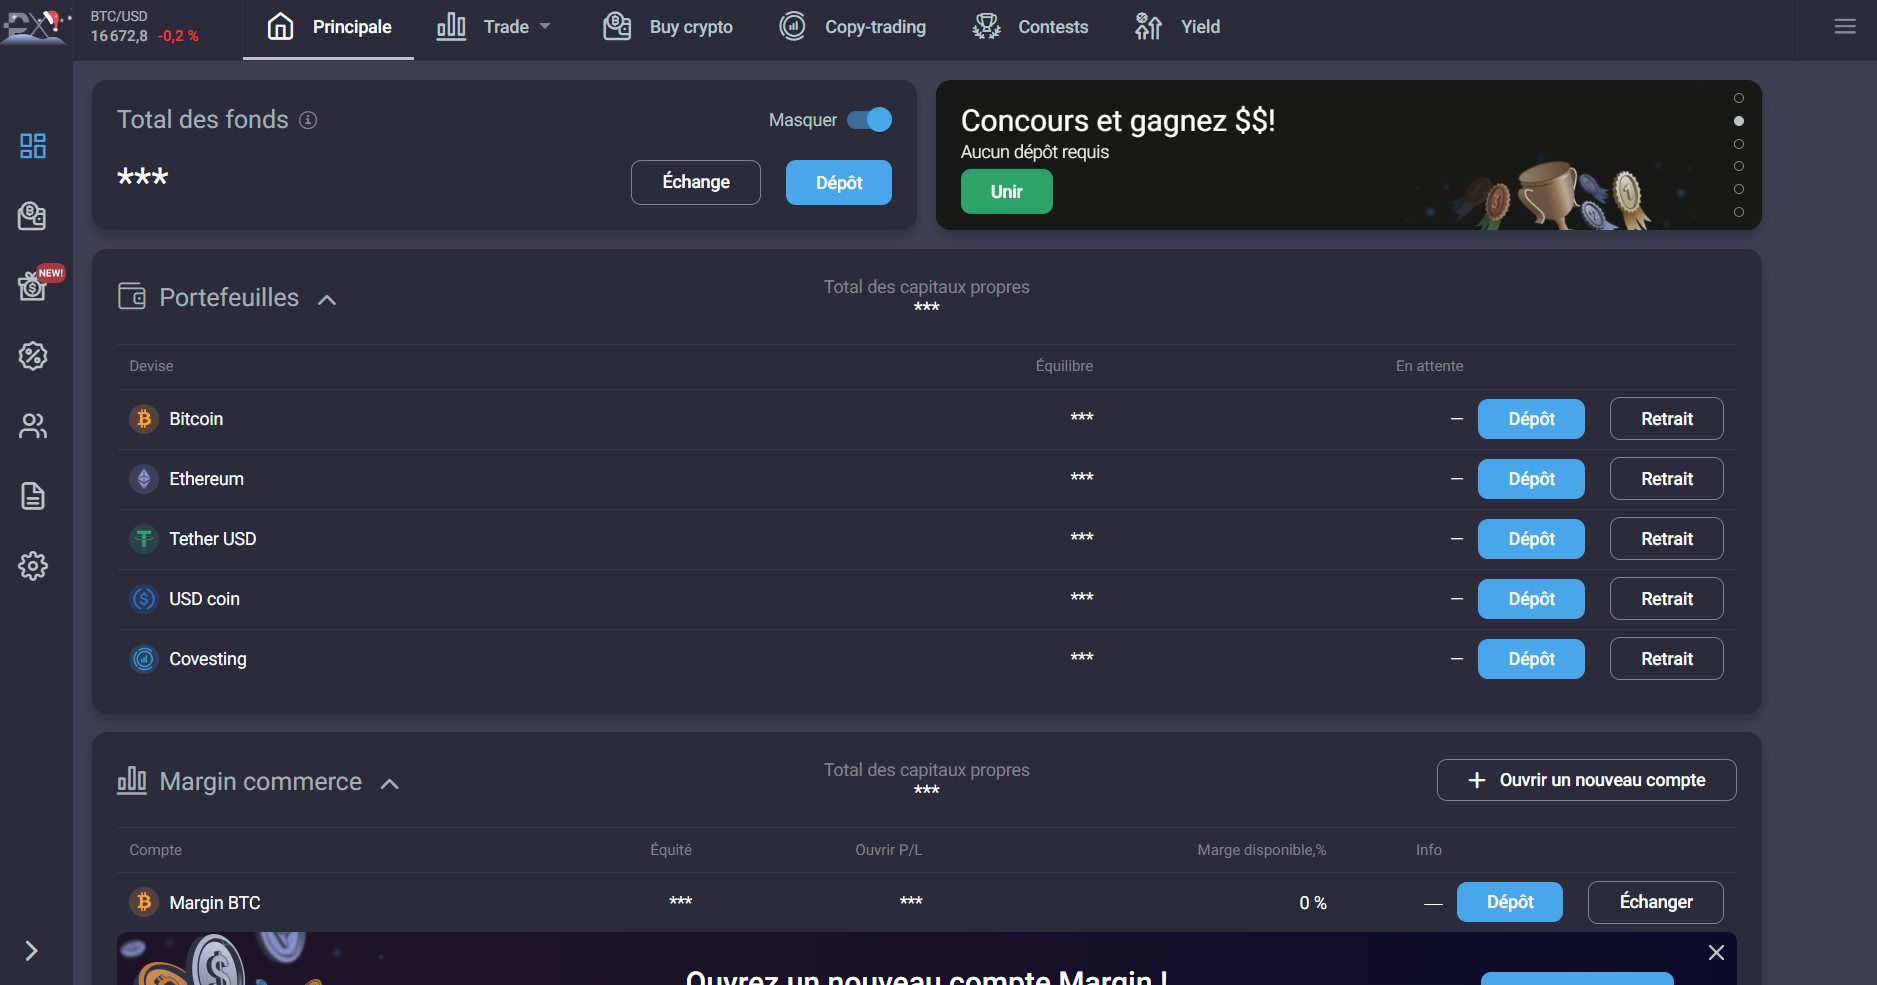Click the Covesting token icon
1877x985 pixels.
point(144,659)
